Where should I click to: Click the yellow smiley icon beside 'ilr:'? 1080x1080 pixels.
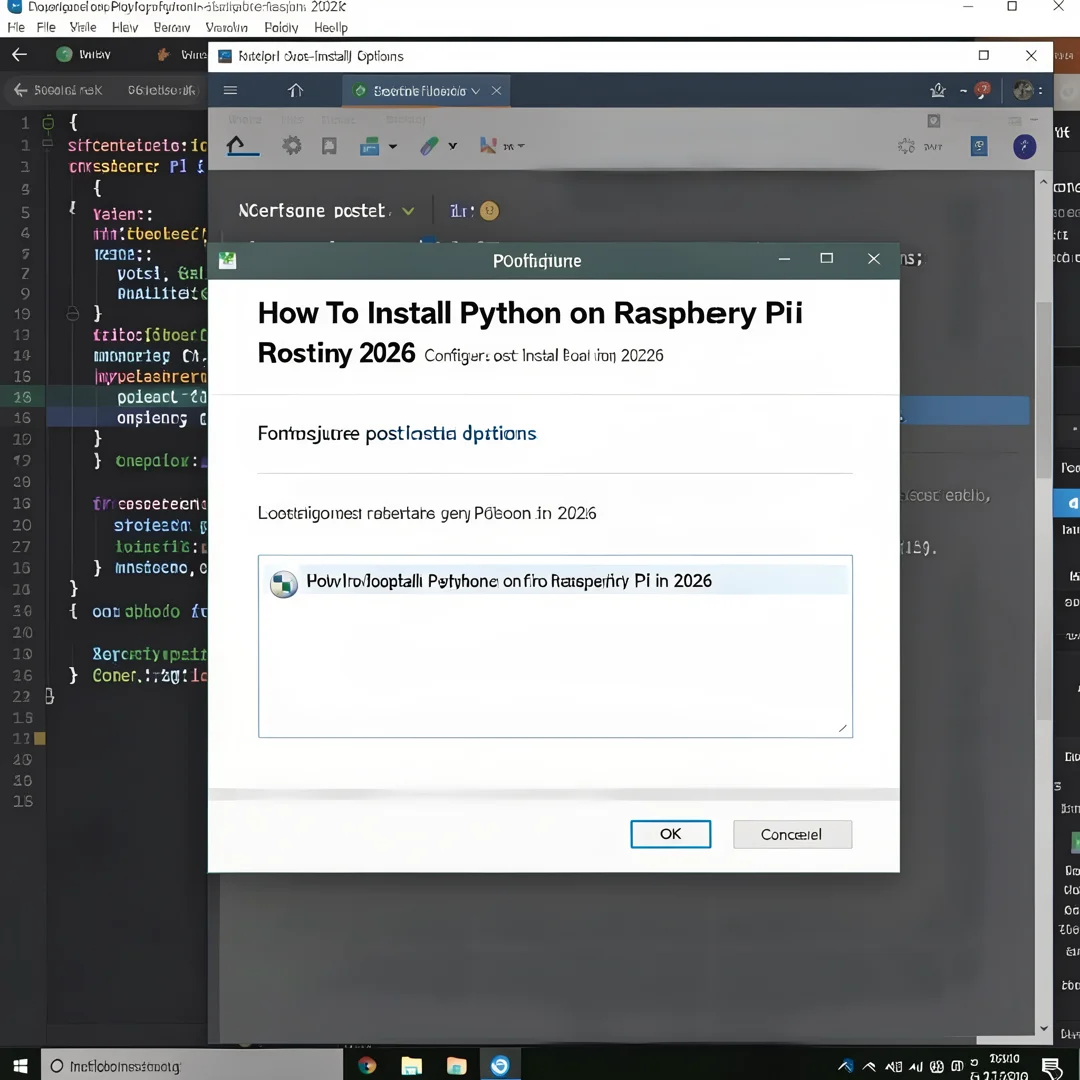click(x=489, y=211)
